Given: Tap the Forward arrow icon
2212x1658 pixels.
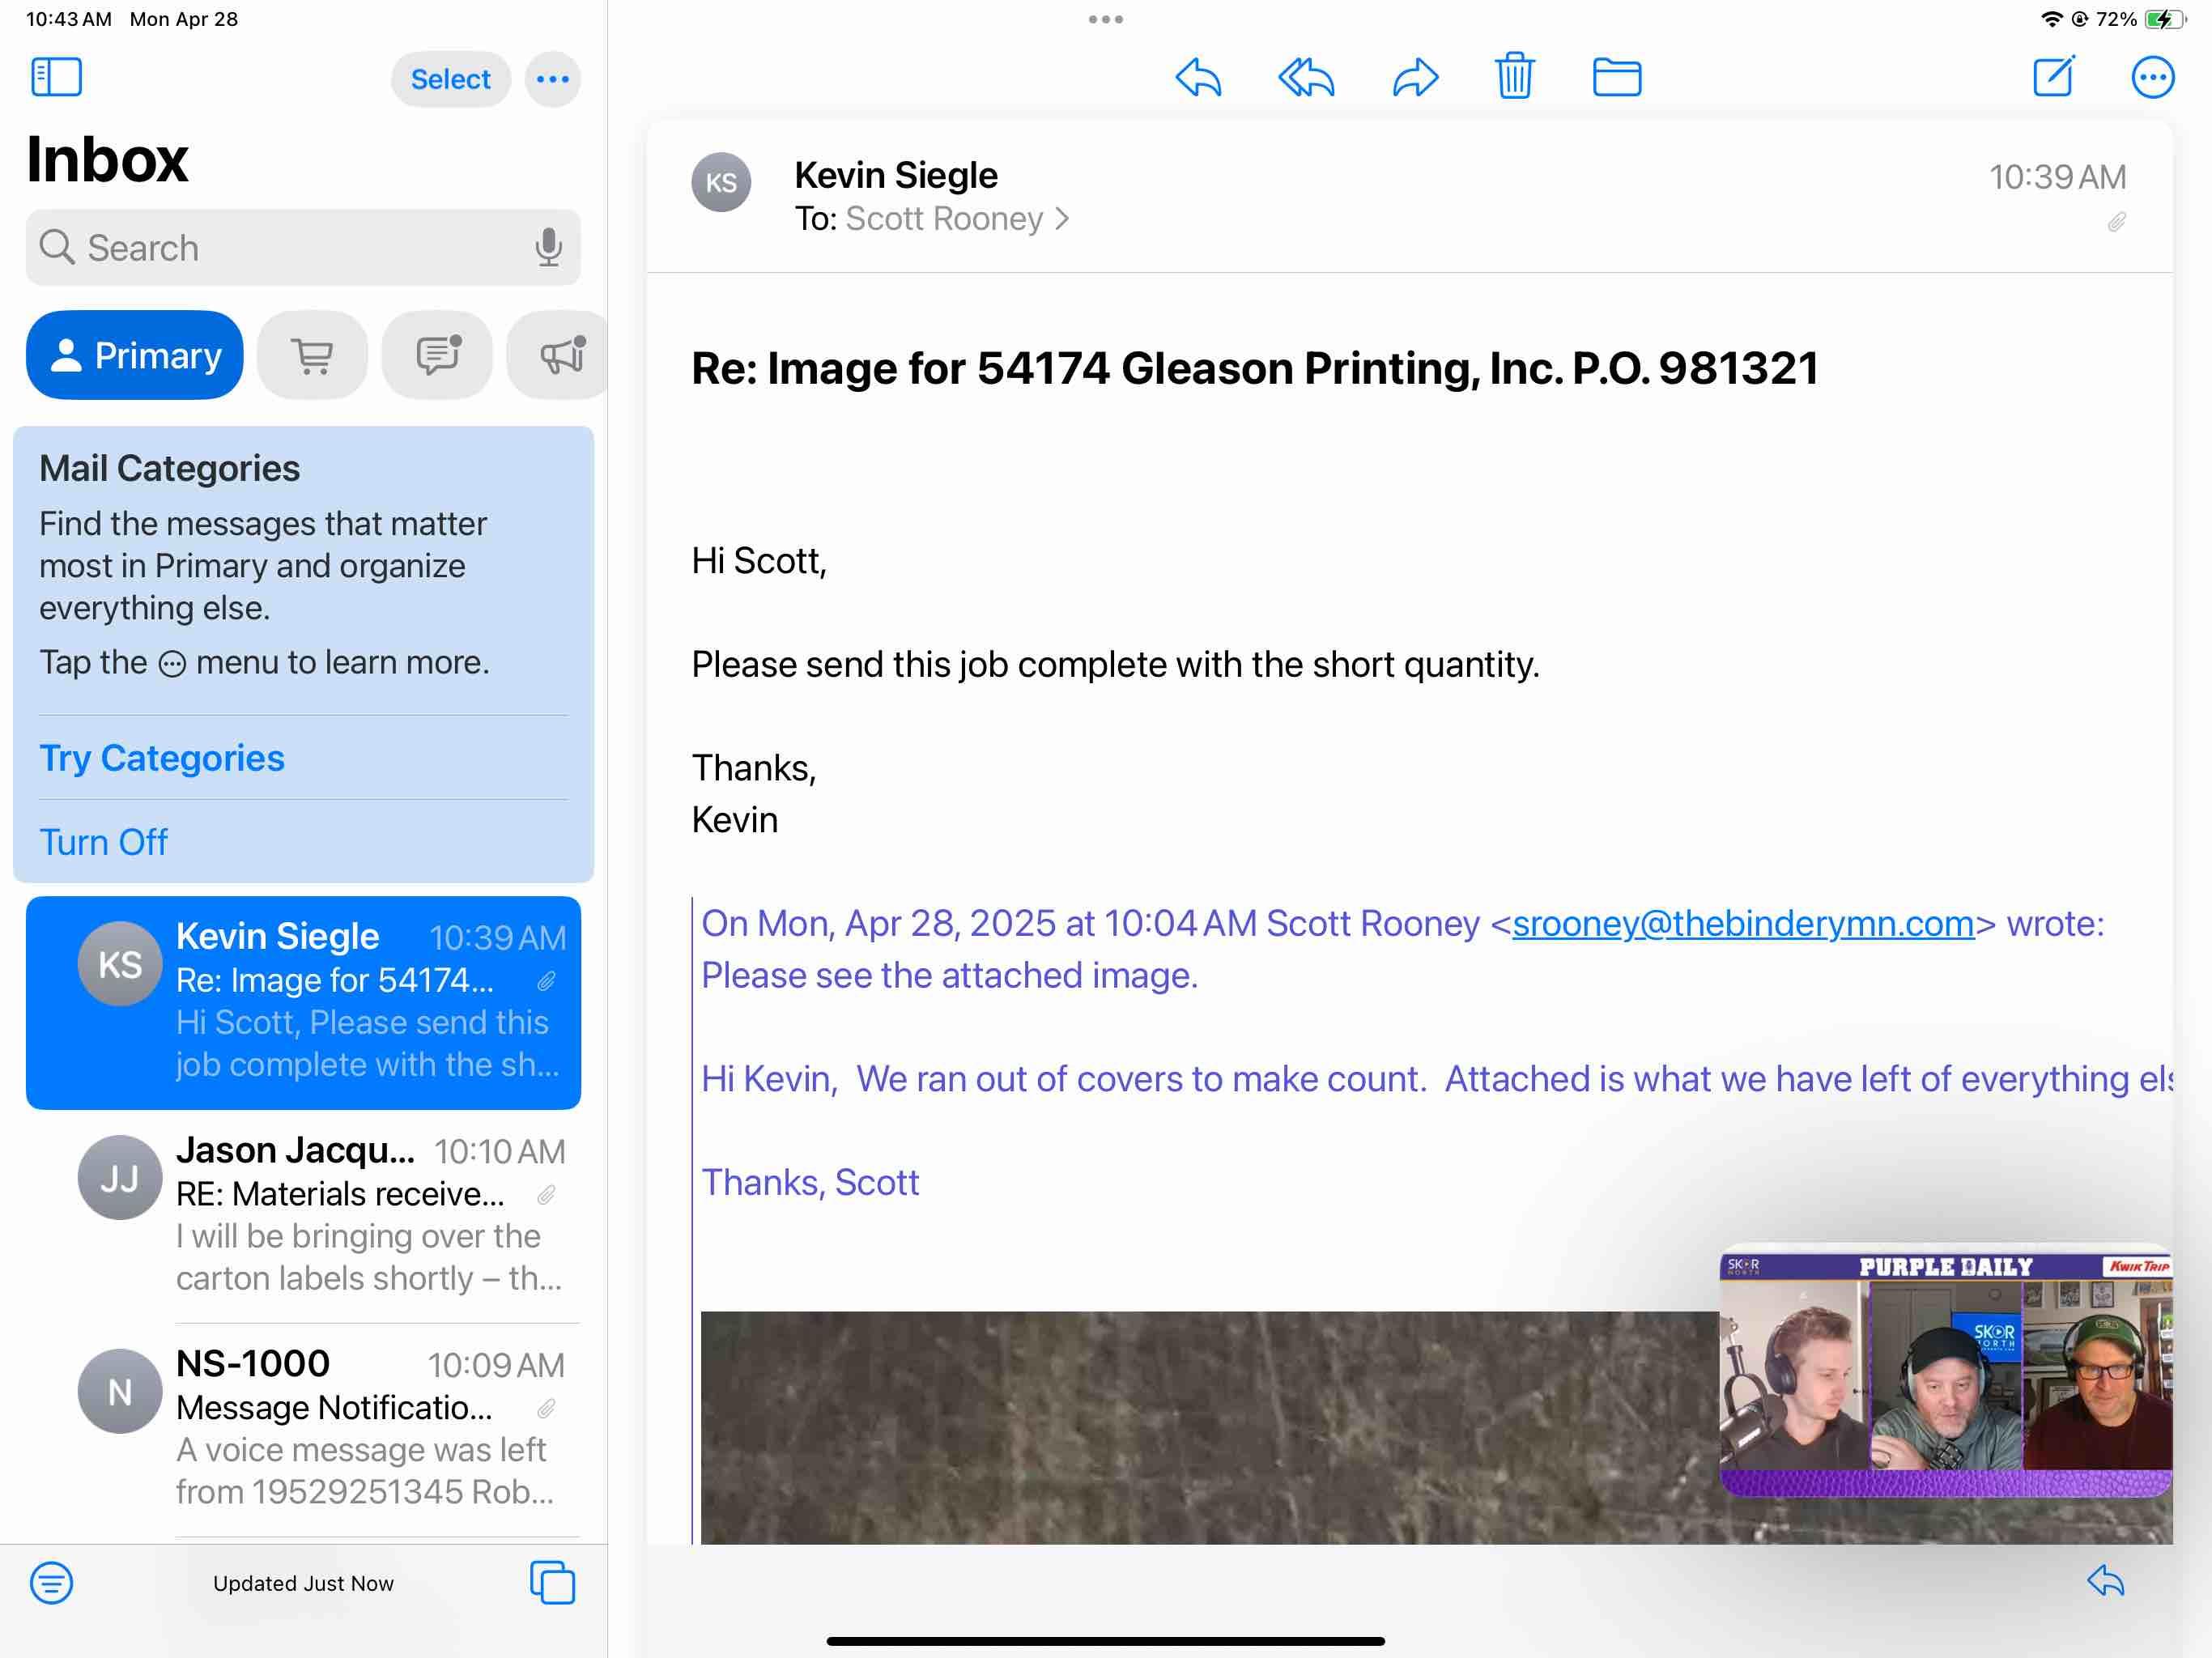Looking at the screenshot, I should tap(1415, 77).
